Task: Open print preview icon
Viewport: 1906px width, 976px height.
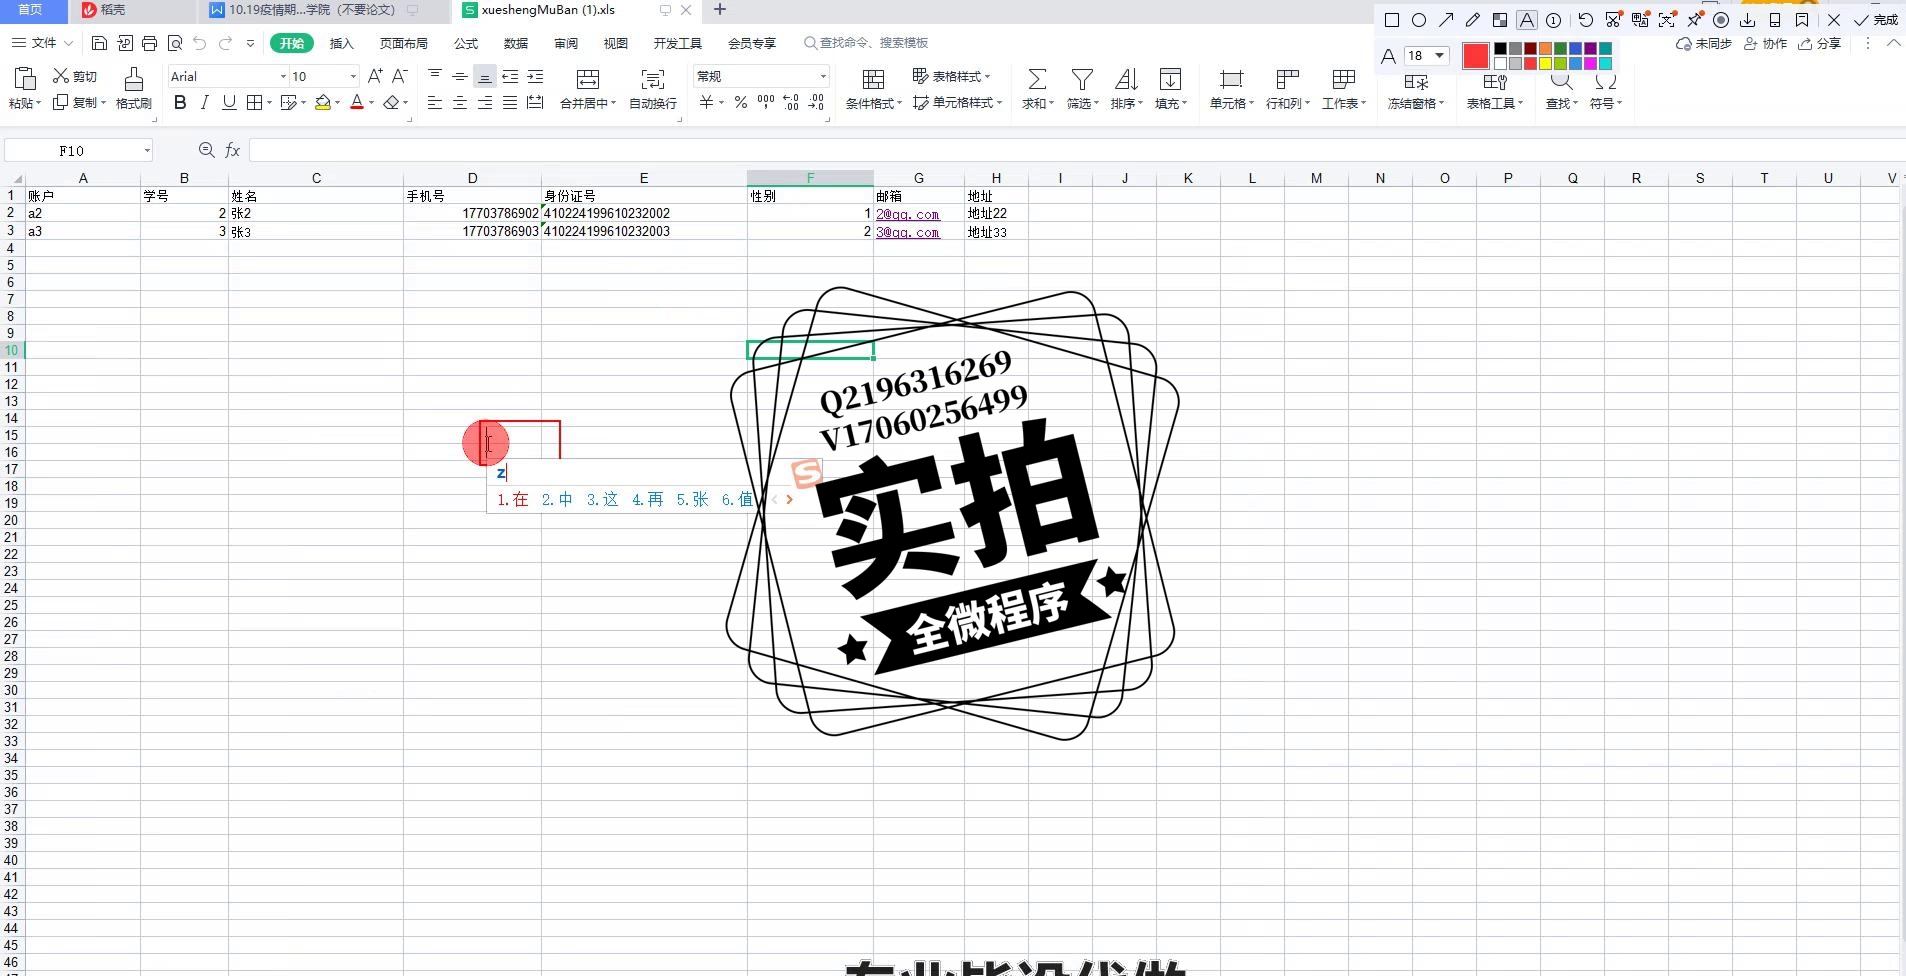Action: pos(175,43)
